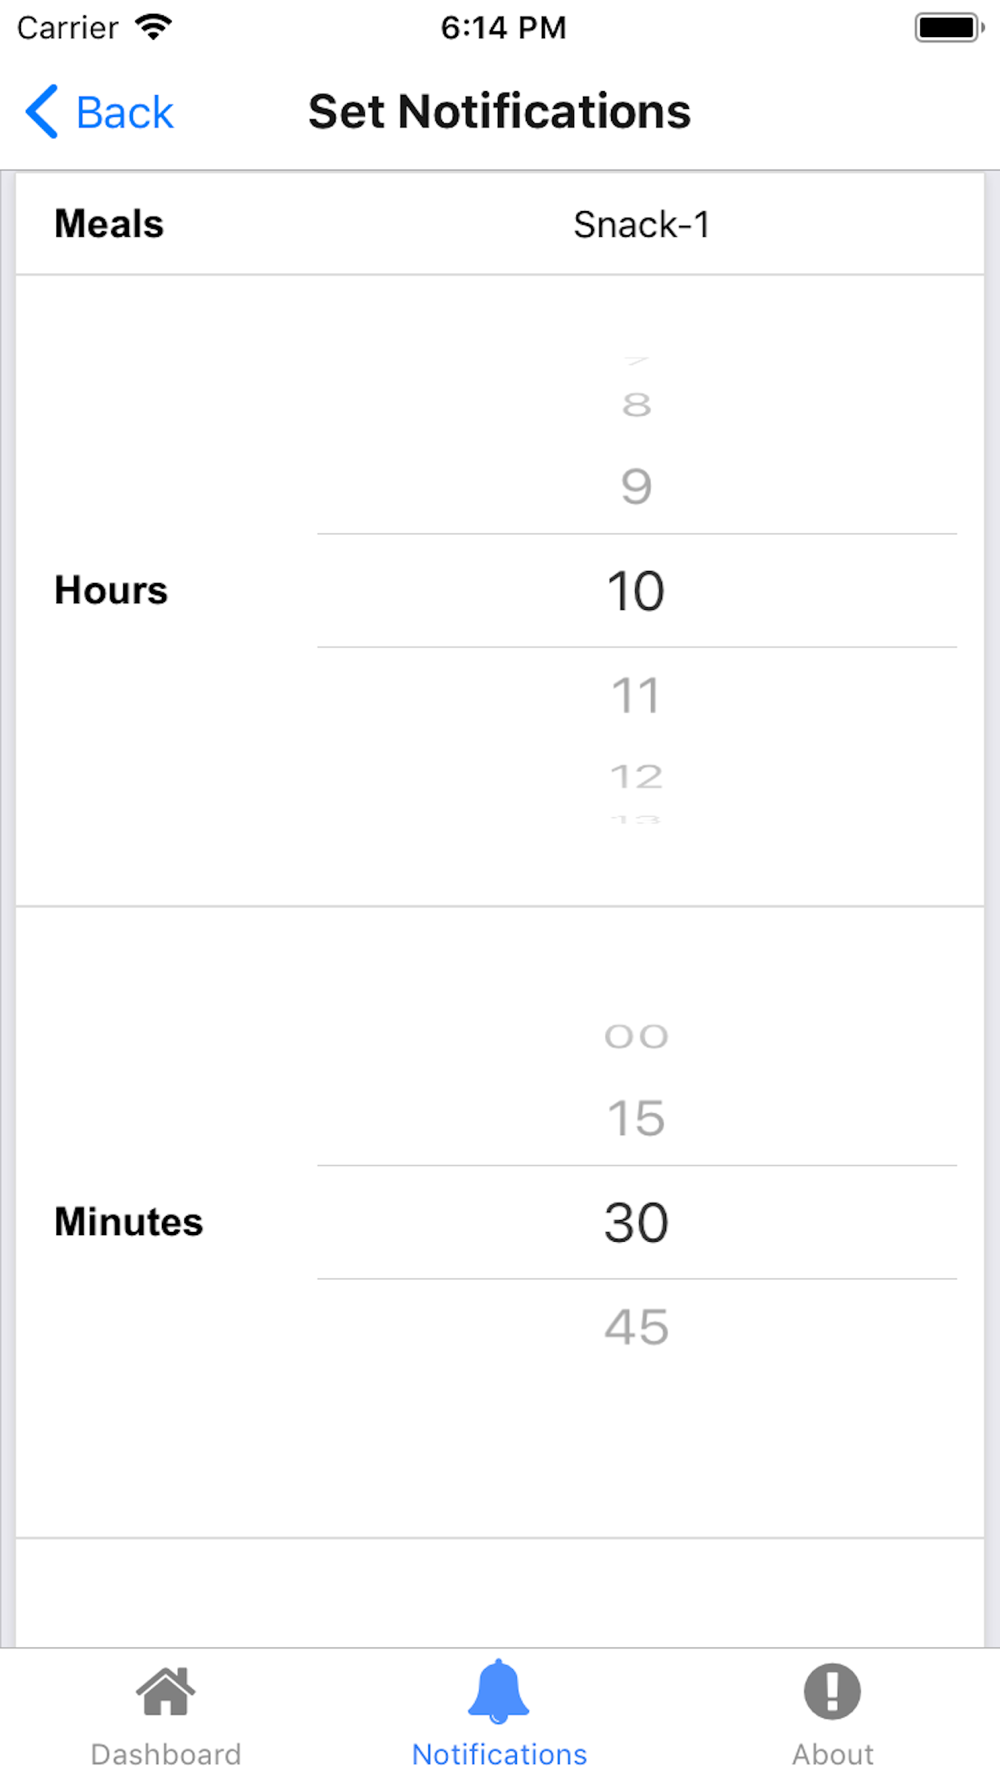Screen dimensions: 1000x1778
Task: Tap the Meals row label
Action: pos(109,225)
